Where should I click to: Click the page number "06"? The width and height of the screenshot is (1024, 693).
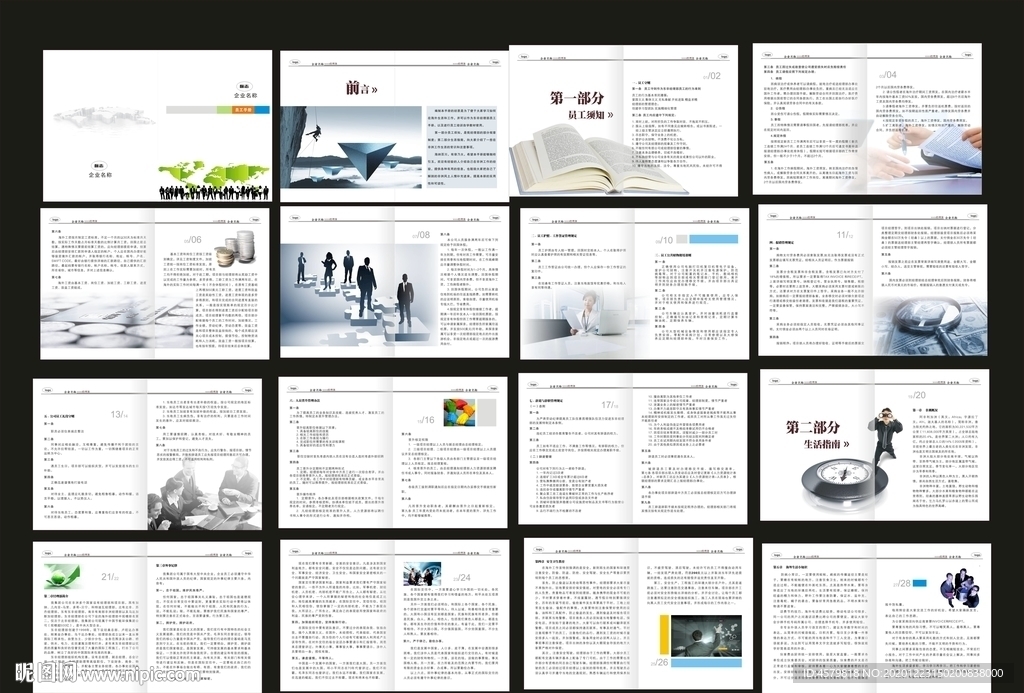click(x=195, y=240)
